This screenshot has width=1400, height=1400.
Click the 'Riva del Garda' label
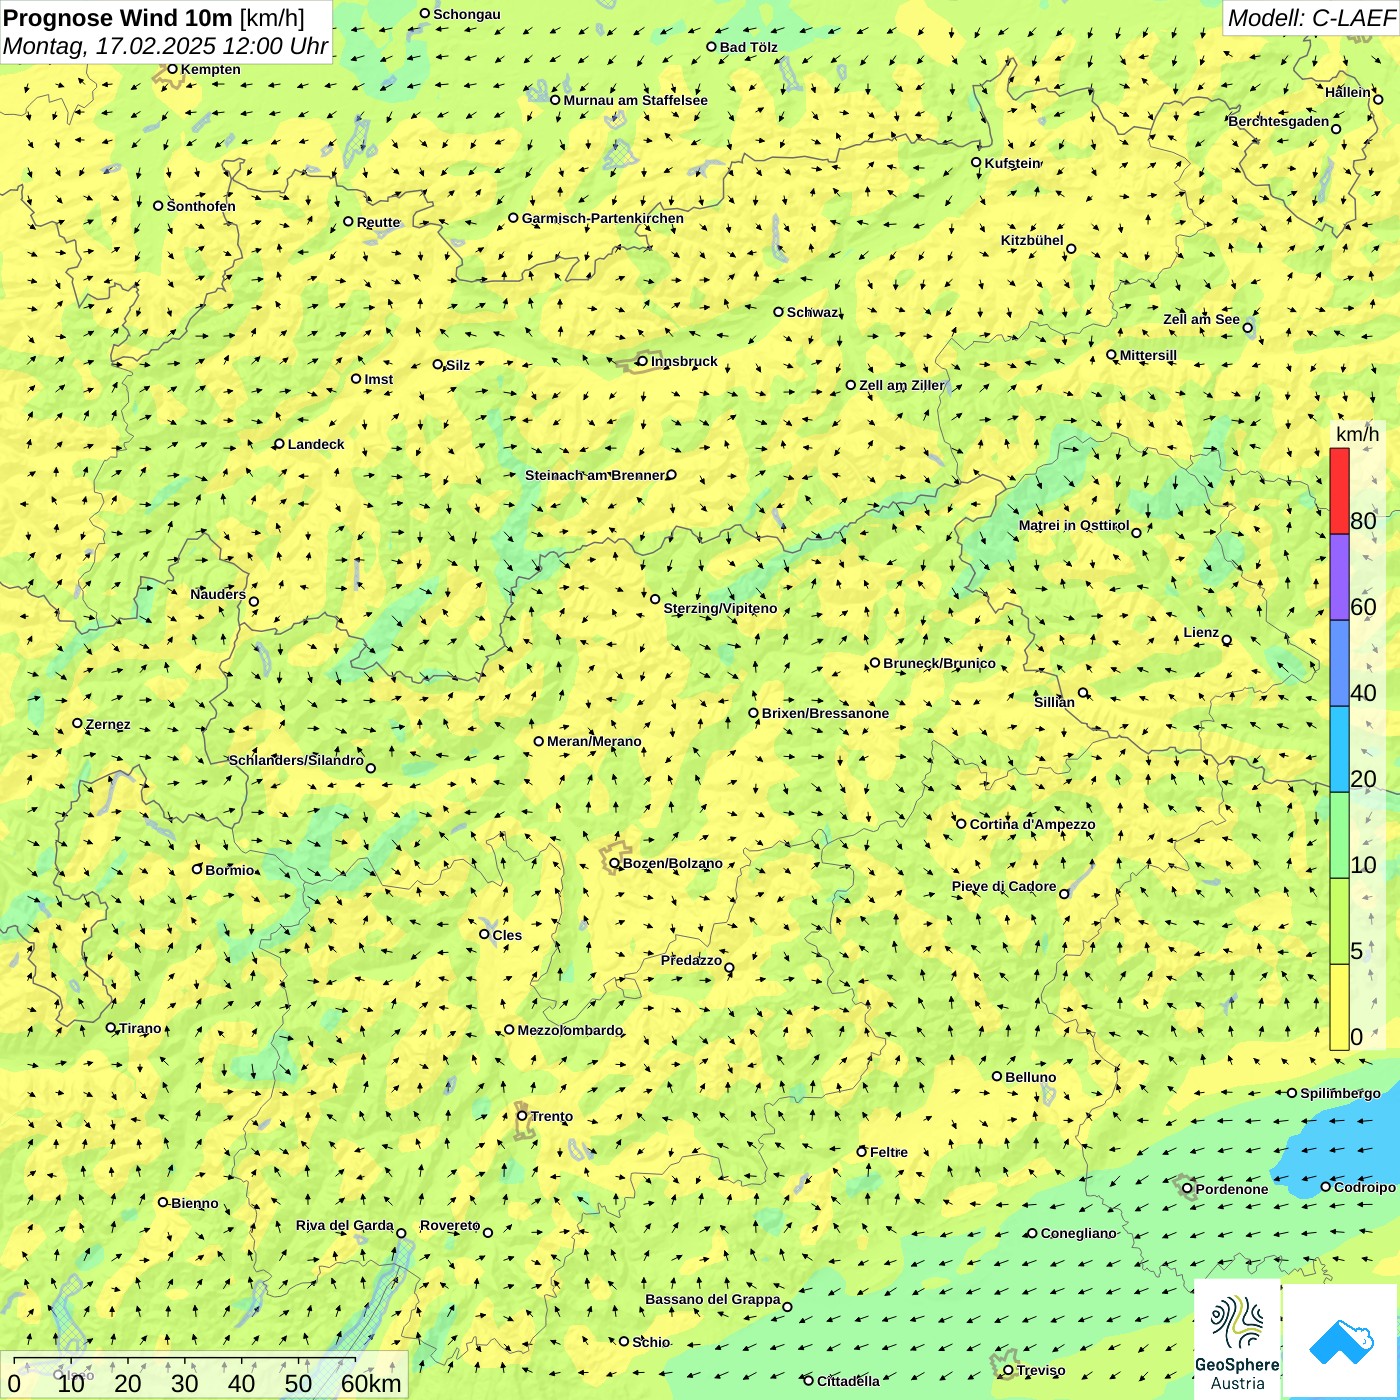click(344, 1225)
